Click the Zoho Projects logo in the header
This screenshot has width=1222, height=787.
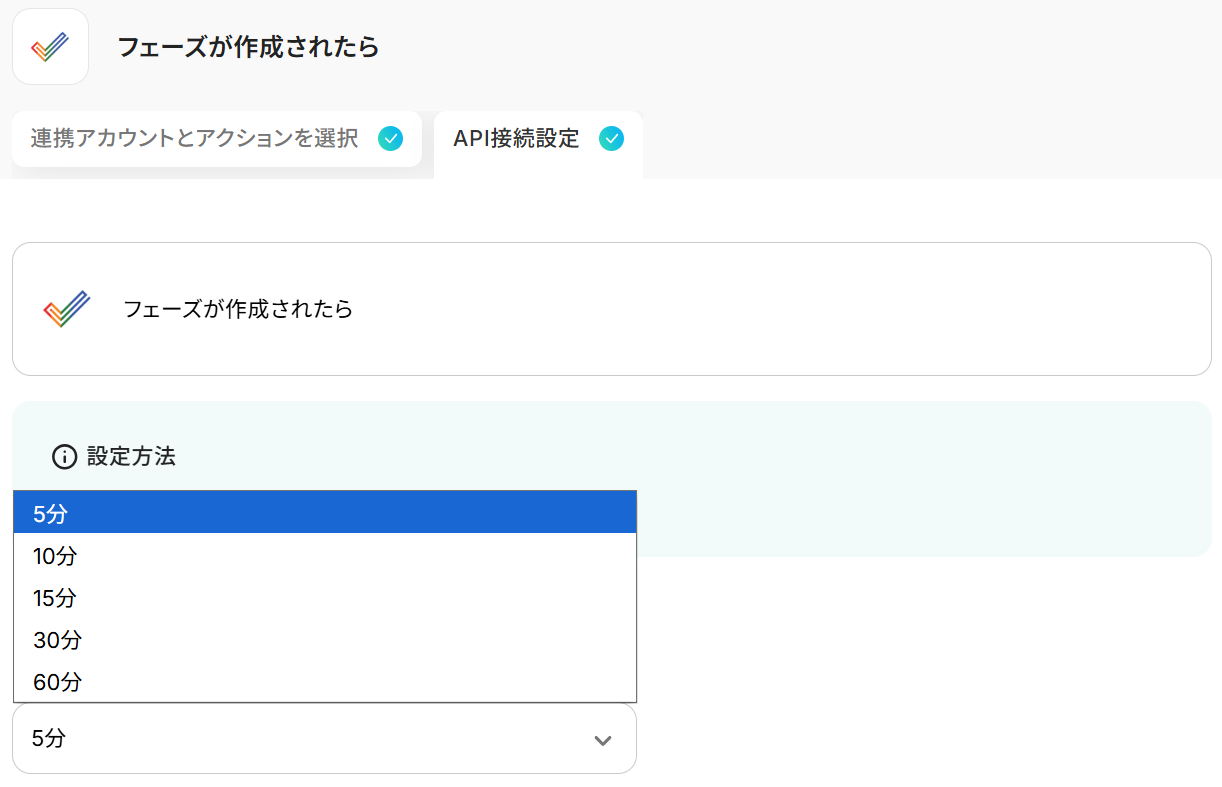point(50,47)
